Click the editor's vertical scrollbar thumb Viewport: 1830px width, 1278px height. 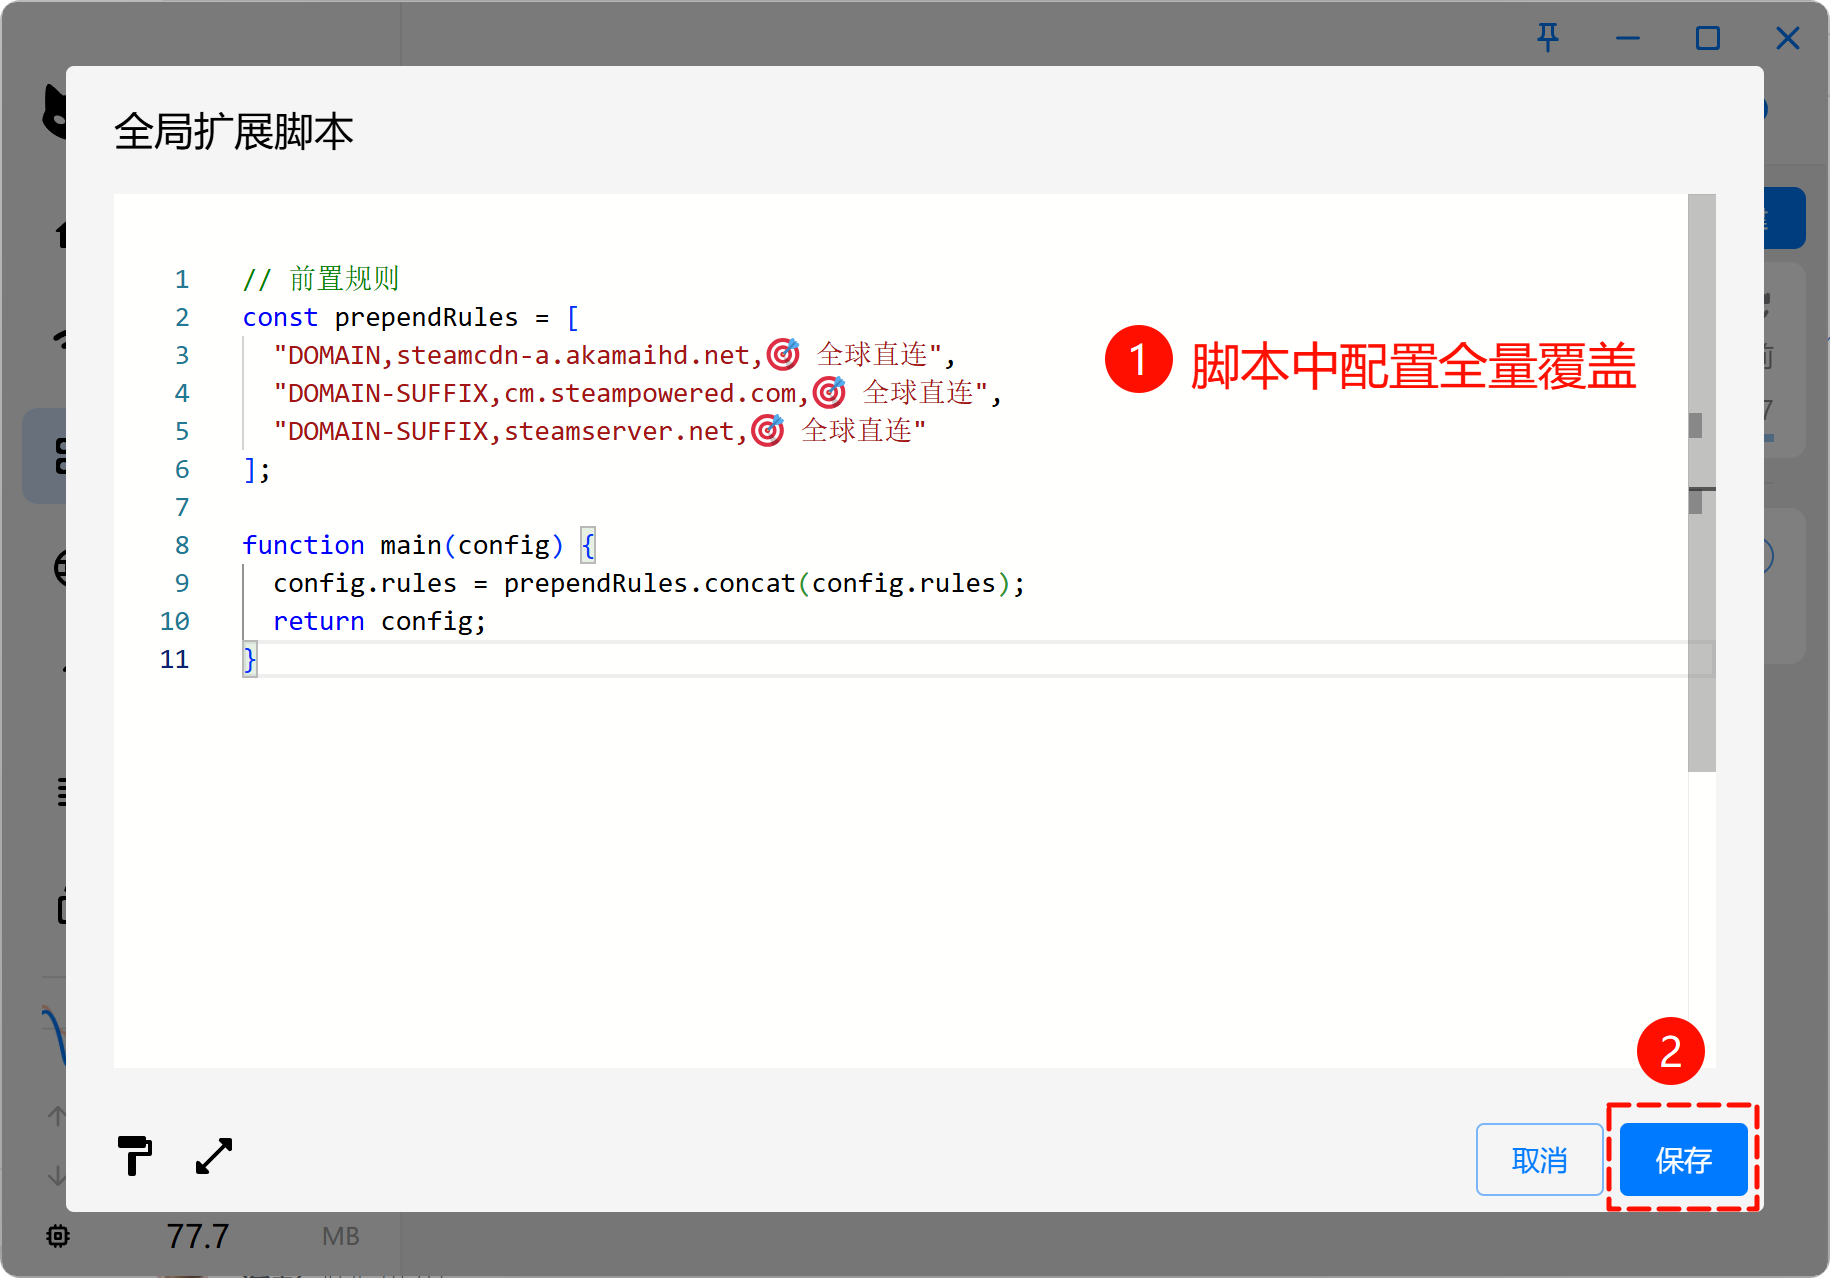(x=1701, y=482)
